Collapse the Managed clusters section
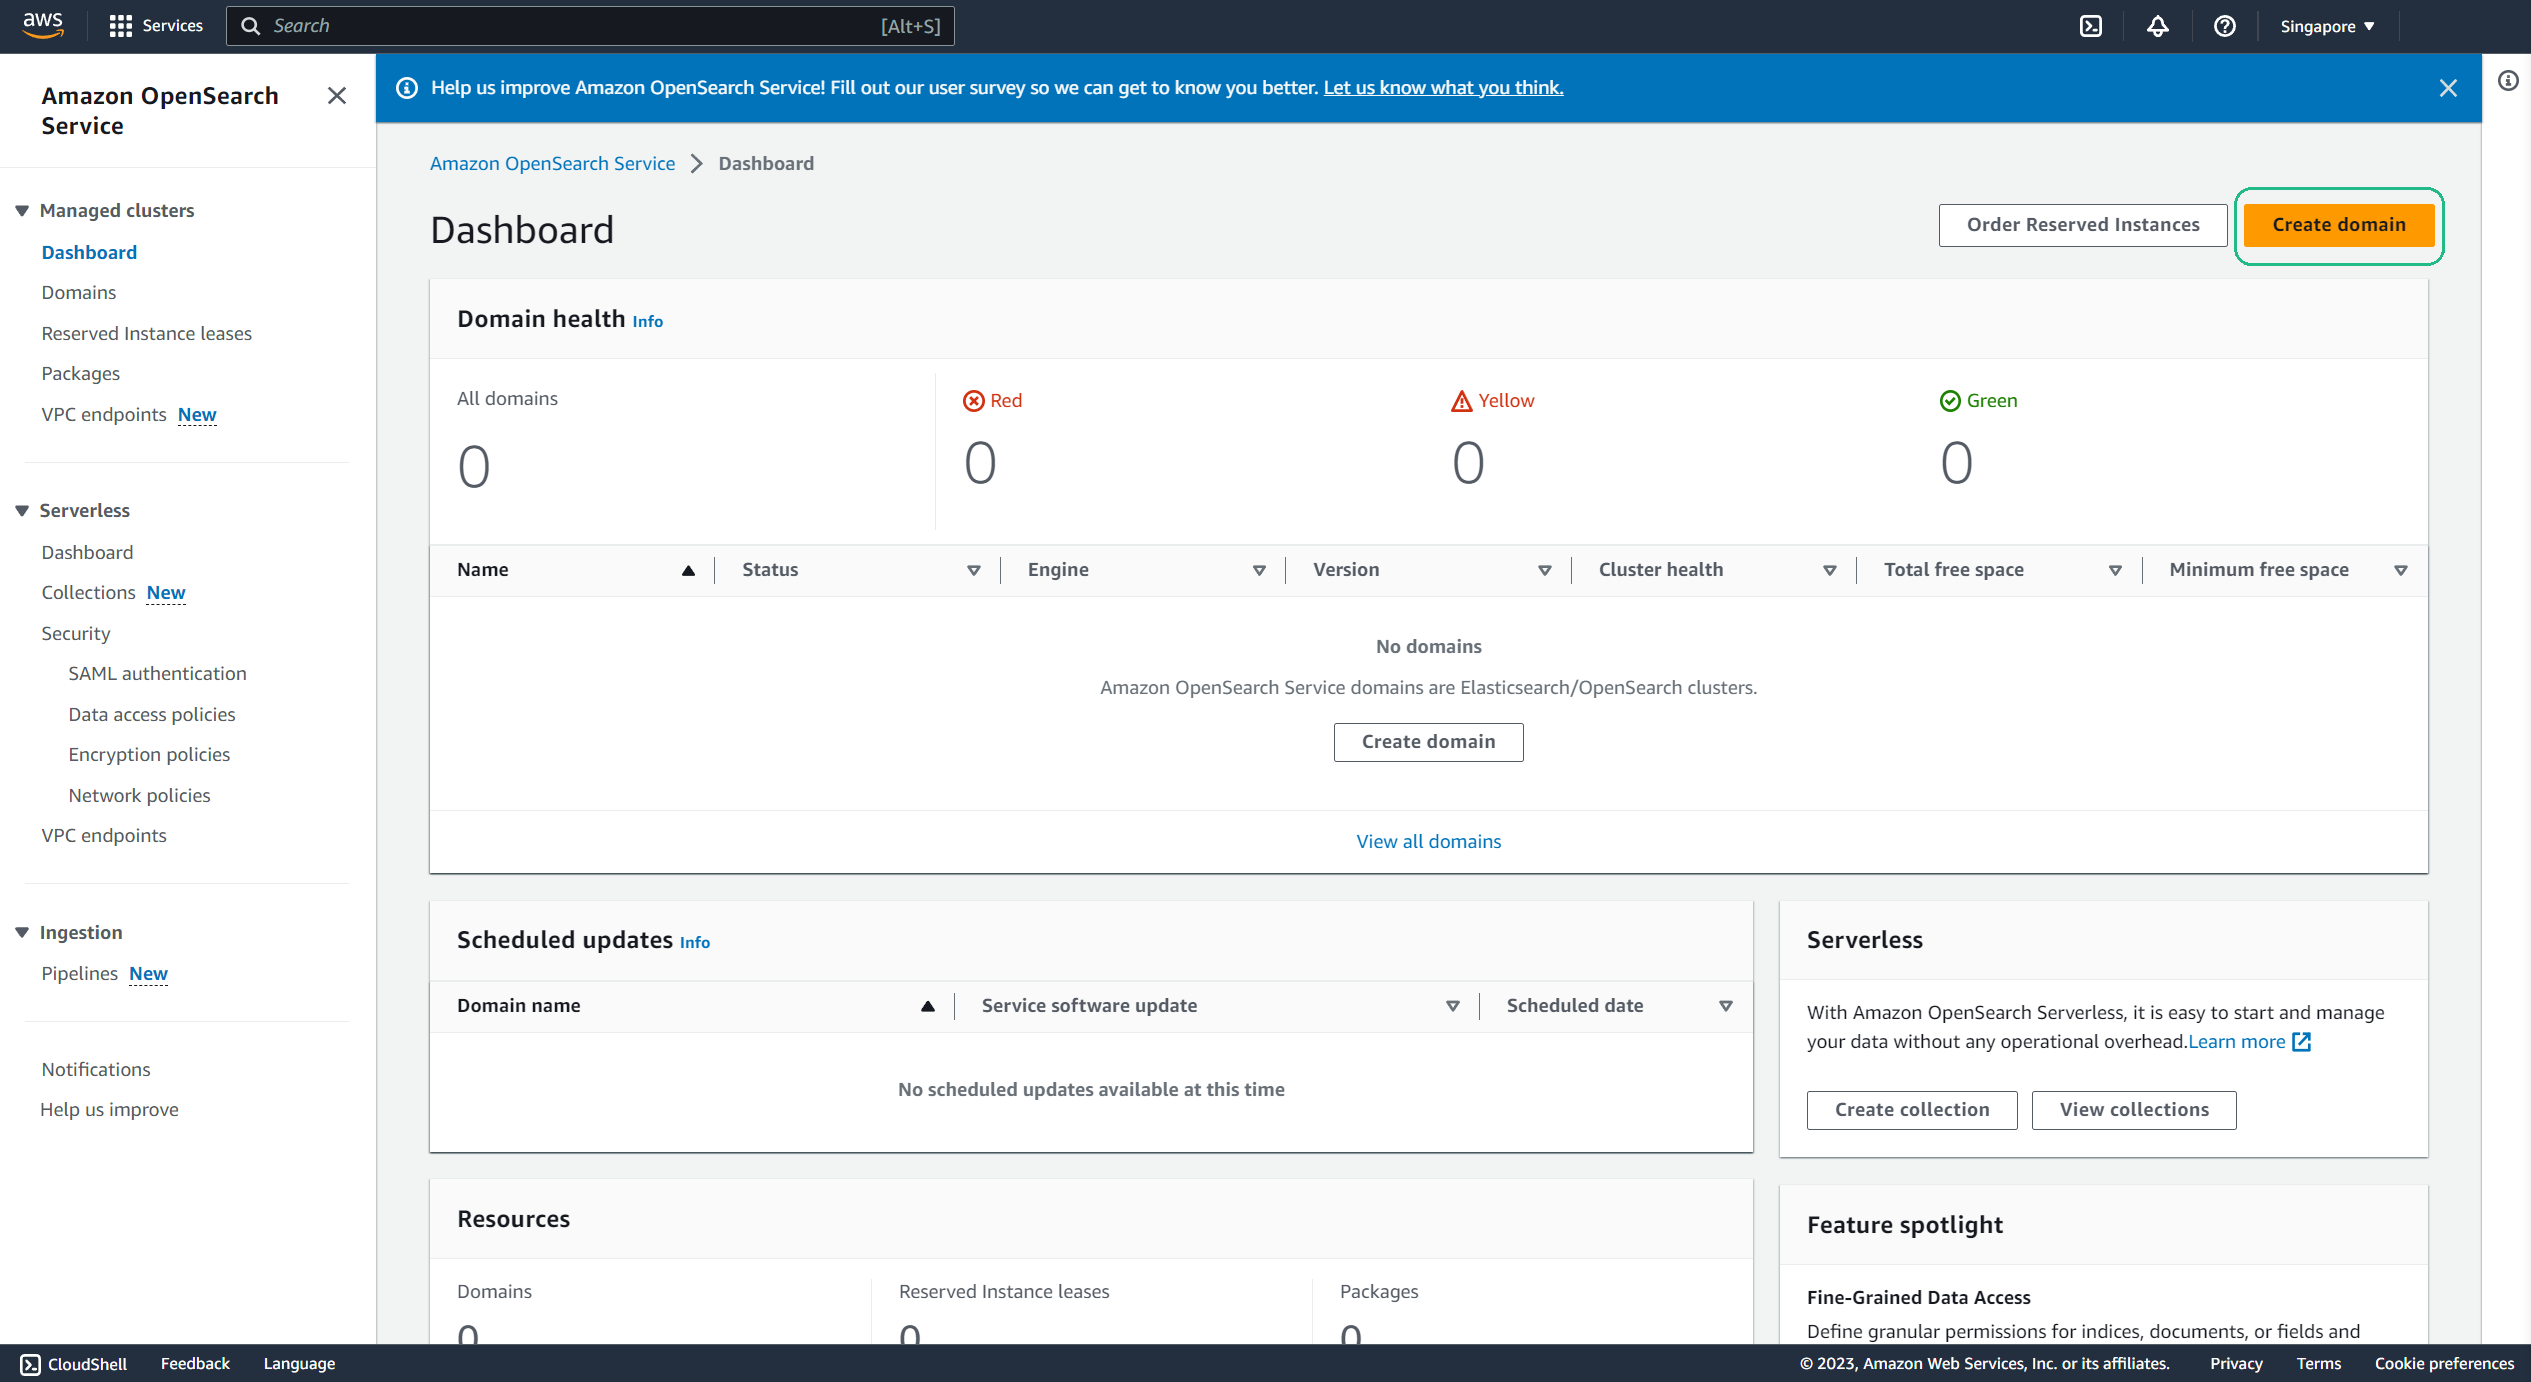This screenshot has width=2531, height=1382. [22, 211]
